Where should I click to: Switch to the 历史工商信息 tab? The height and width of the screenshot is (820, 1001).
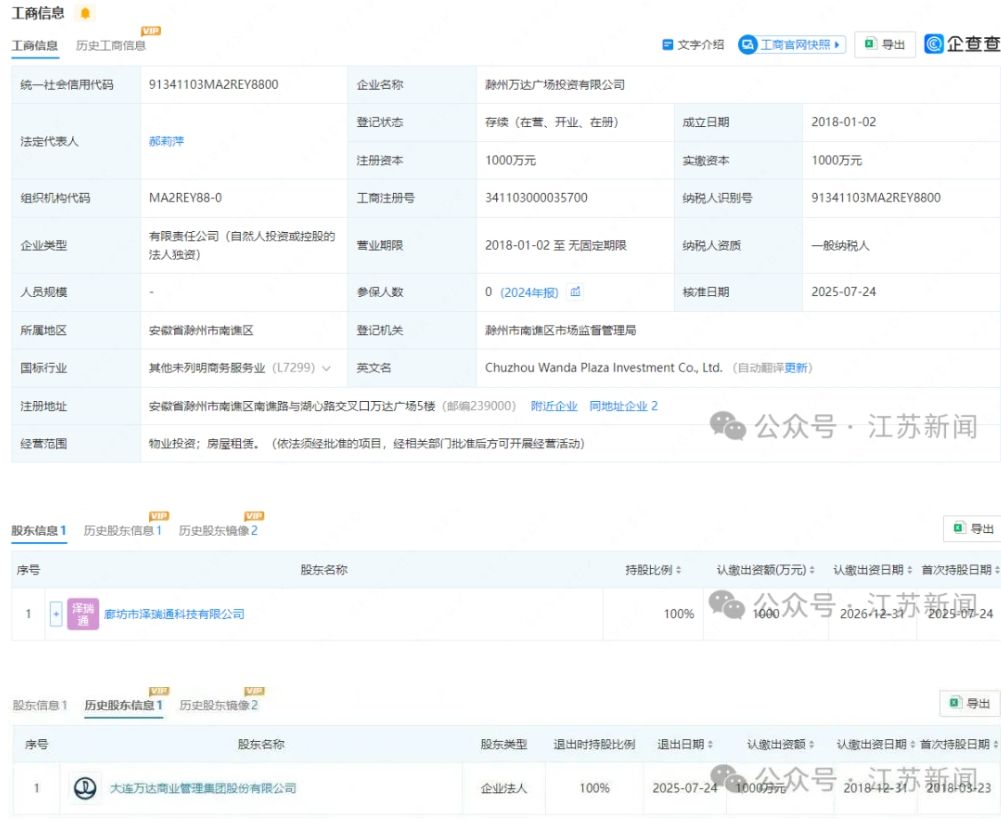(x=110, y=45)
